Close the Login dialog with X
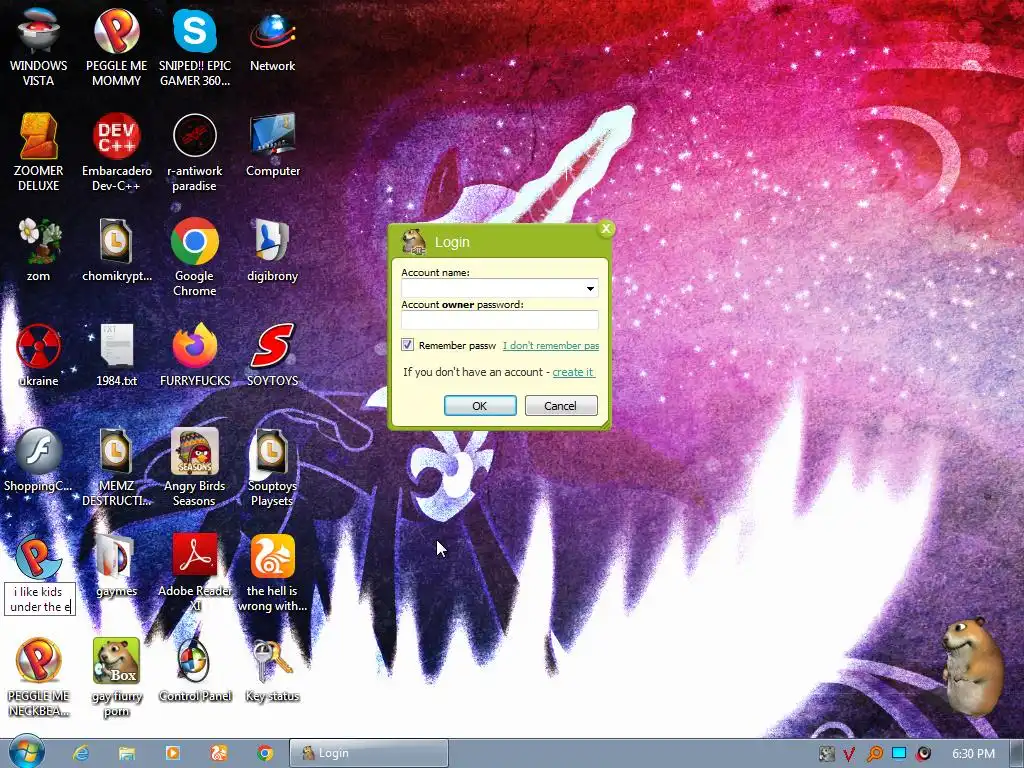1024x768 pixels. tap(606, 229)
